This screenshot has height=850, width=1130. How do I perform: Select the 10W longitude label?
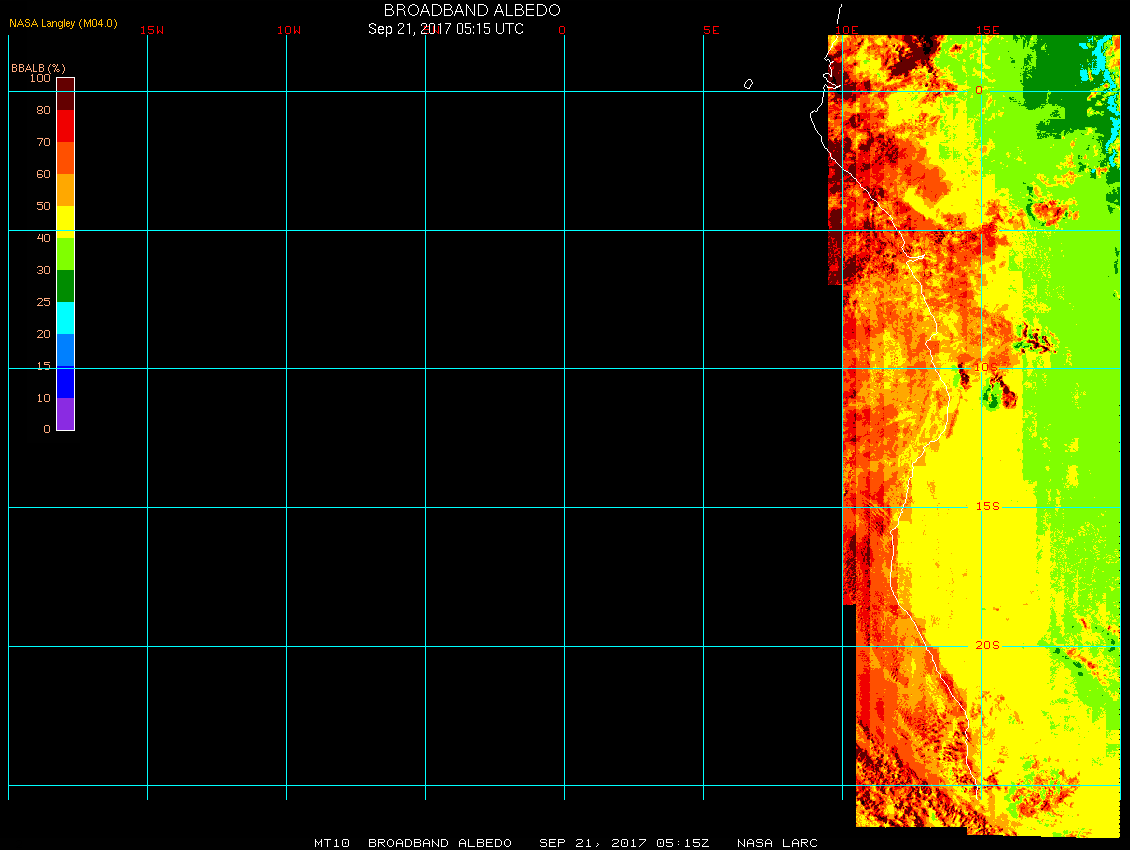point(289,30)
